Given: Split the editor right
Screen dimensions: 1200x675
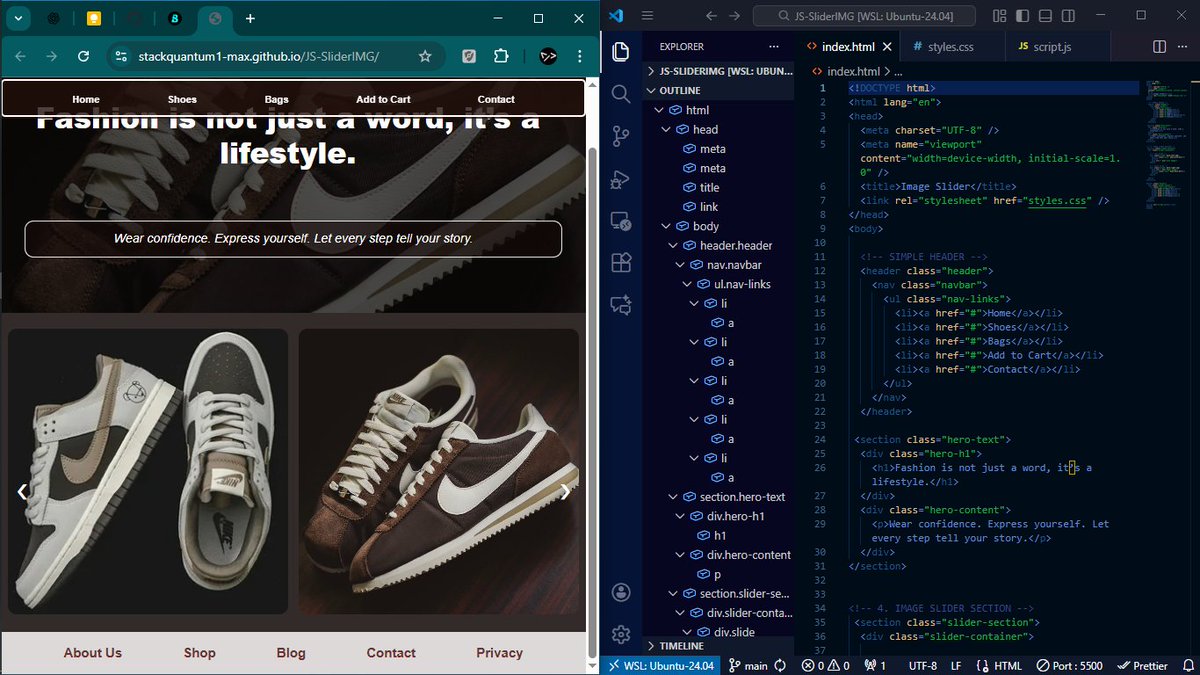Looking at the screenshot, I should [1160, 46].
